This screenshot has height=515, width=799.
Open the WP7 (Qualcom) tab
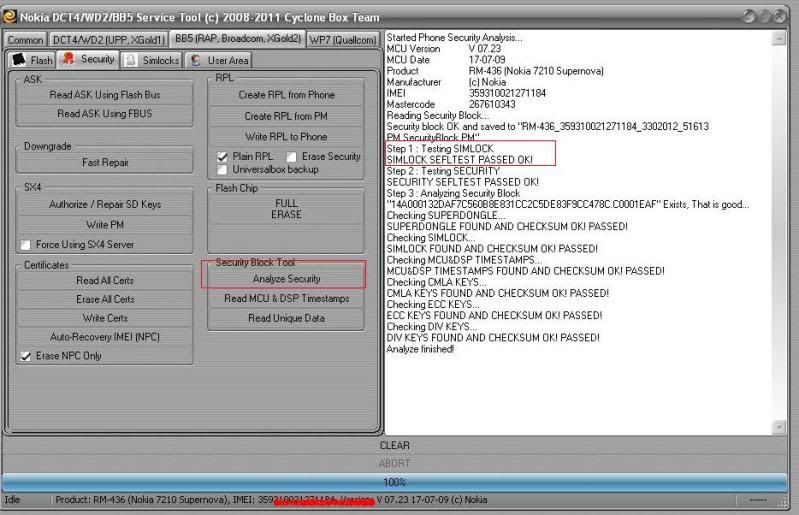tap(343, 39)
